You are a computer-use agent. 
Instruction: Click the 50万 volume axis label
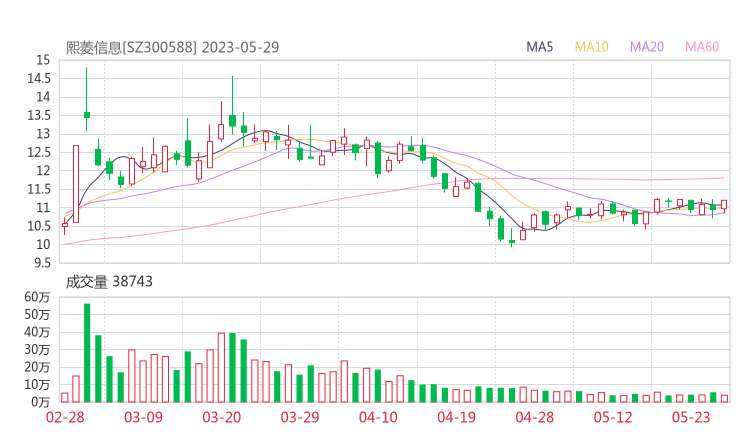(x=37, y=314)
